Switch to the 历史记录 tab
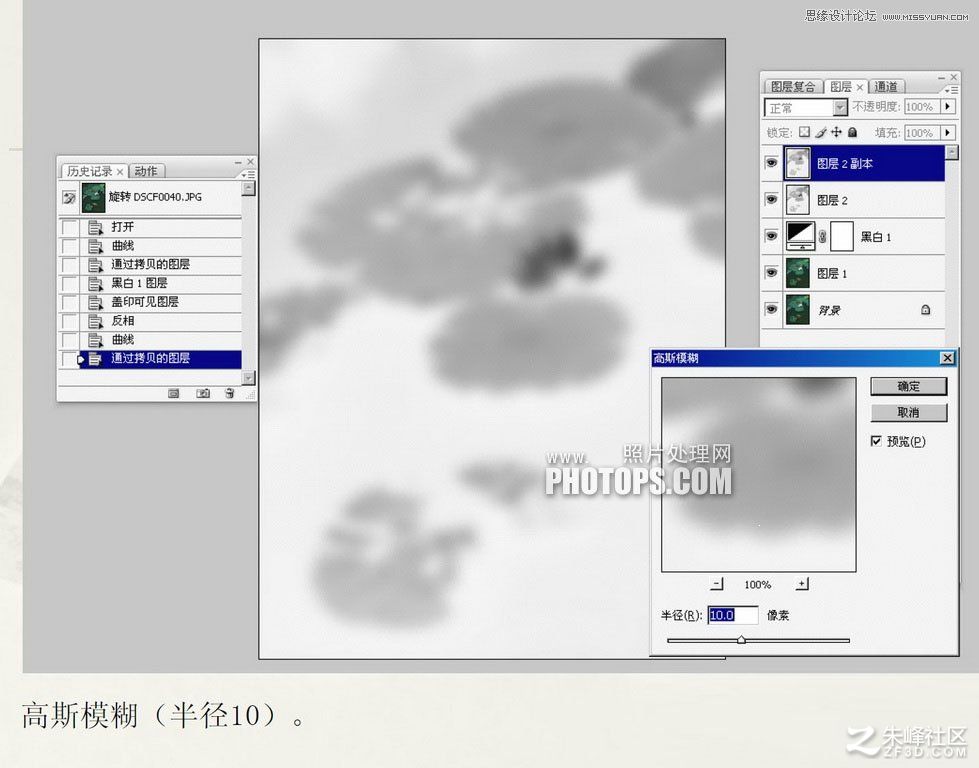The image size is (979, 768). (x=89, y=171)
